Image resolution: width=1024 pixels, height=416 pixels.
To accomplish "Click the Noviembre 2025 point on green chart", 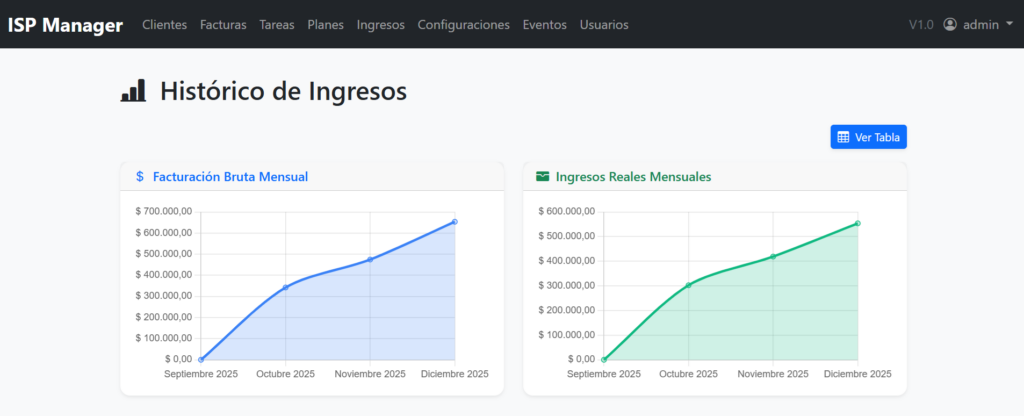I will (773, 257).
